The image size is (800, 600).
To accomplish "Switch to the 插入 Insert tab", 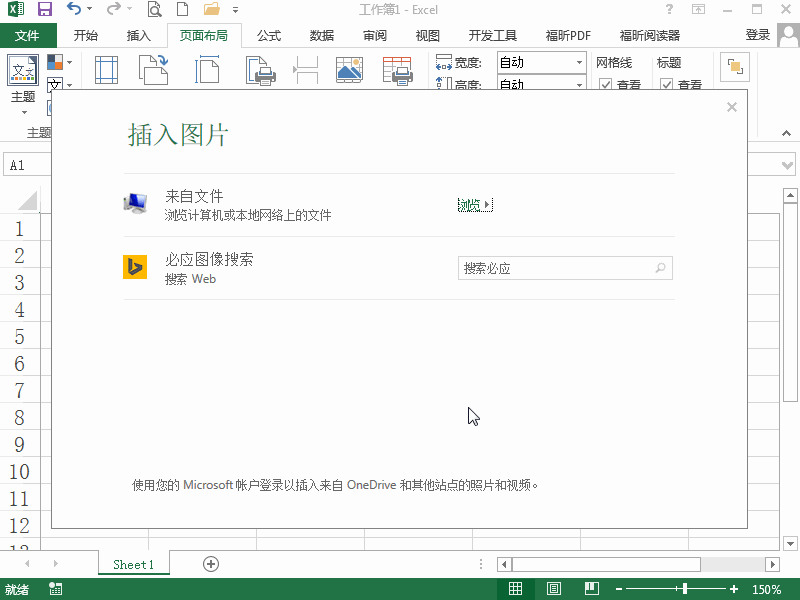I will click(x=139, y=35).
